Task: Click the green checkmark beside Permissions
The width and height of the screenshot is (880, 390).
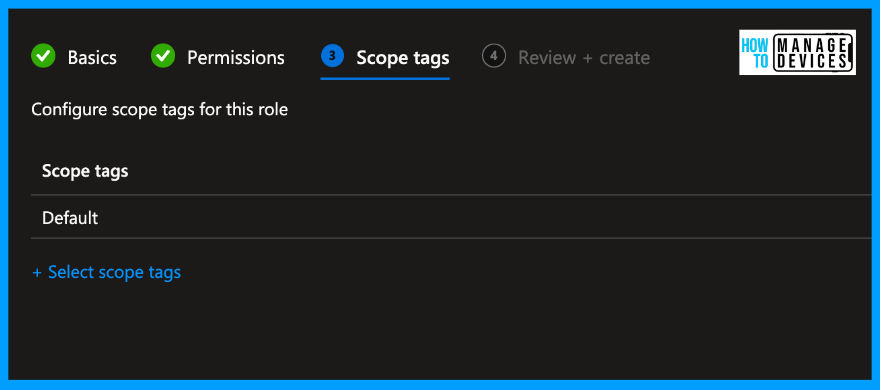Action: [x=163, y=56]
